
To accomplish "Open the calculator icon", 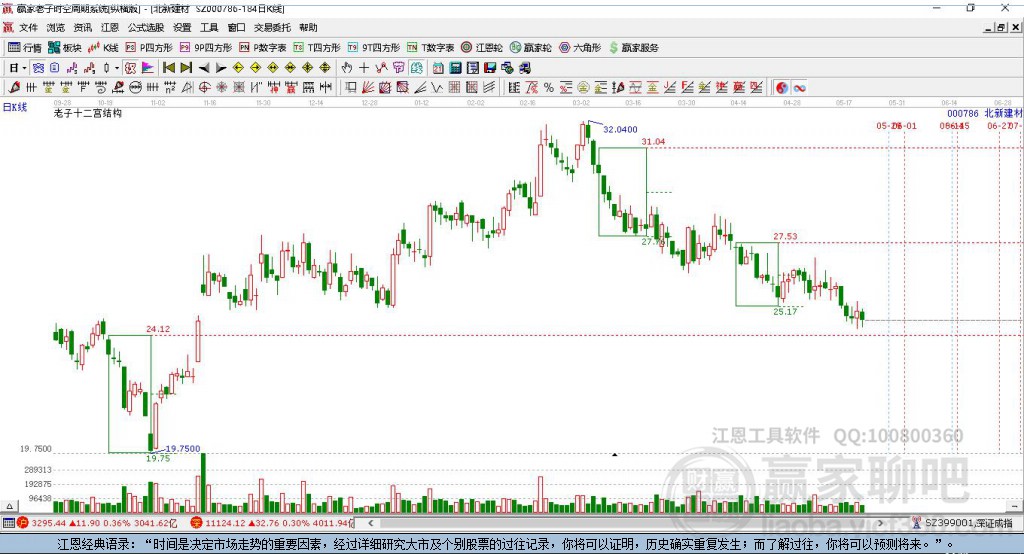I will tap(455, 68).
